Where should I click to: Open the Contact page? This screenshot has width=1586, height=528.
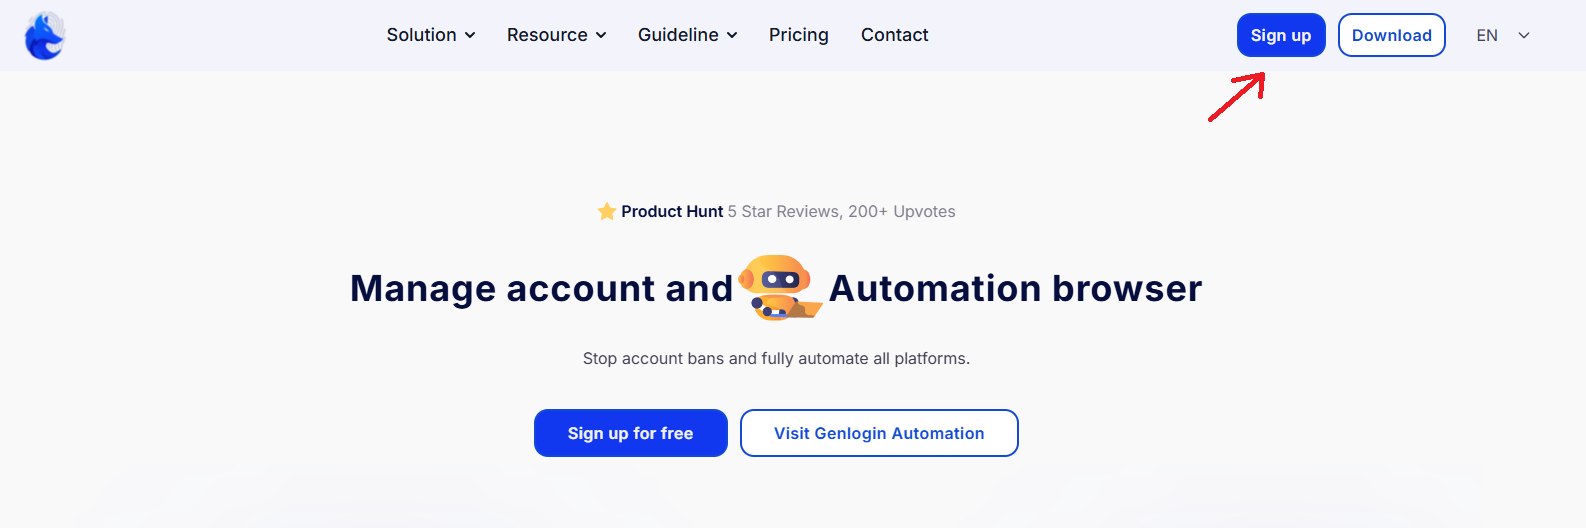pos(895,35)
